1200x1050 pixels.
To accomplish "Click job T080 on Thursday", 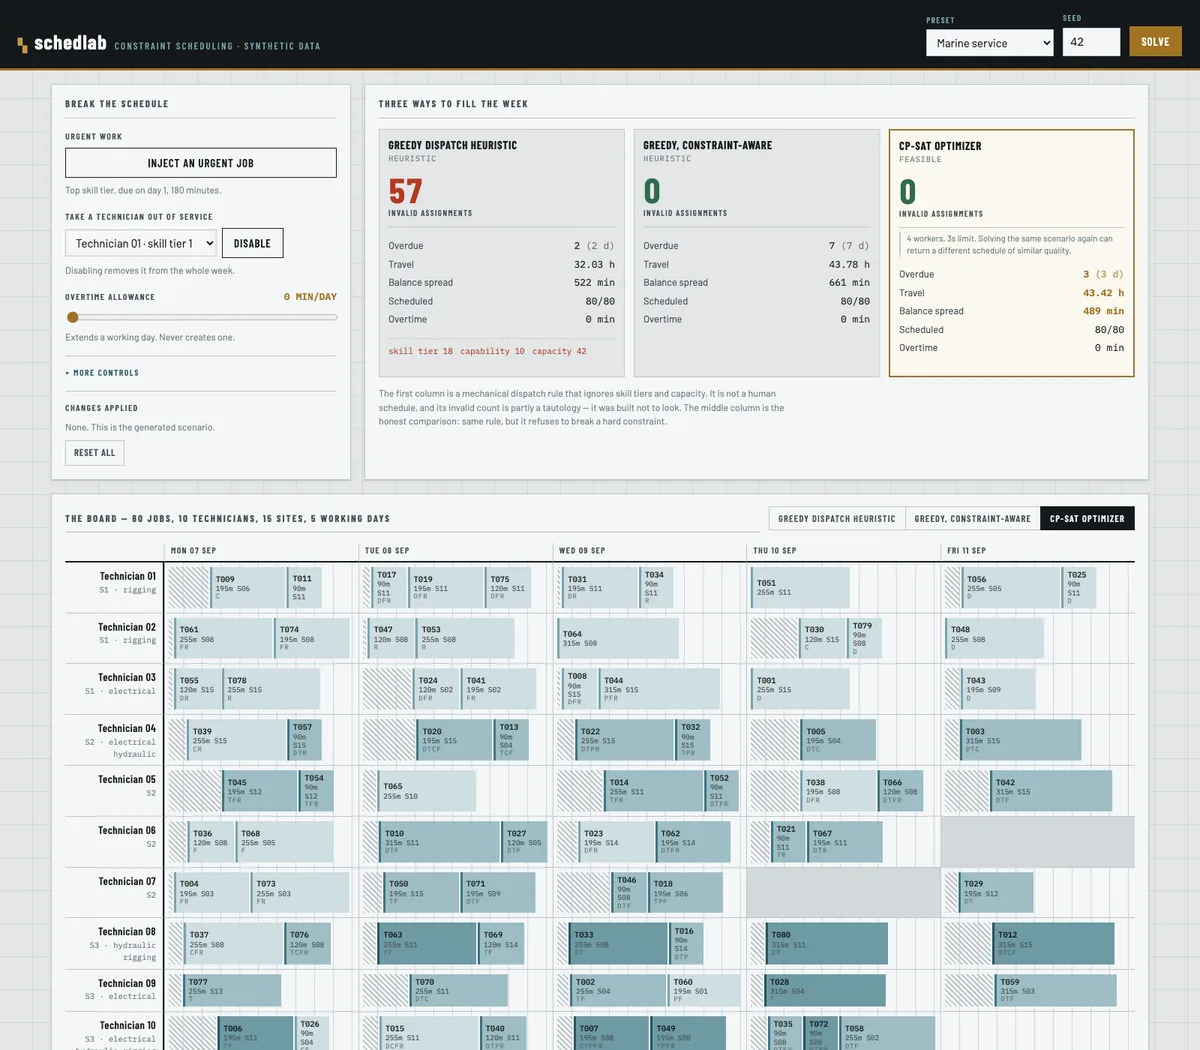I will coord(827,944).
